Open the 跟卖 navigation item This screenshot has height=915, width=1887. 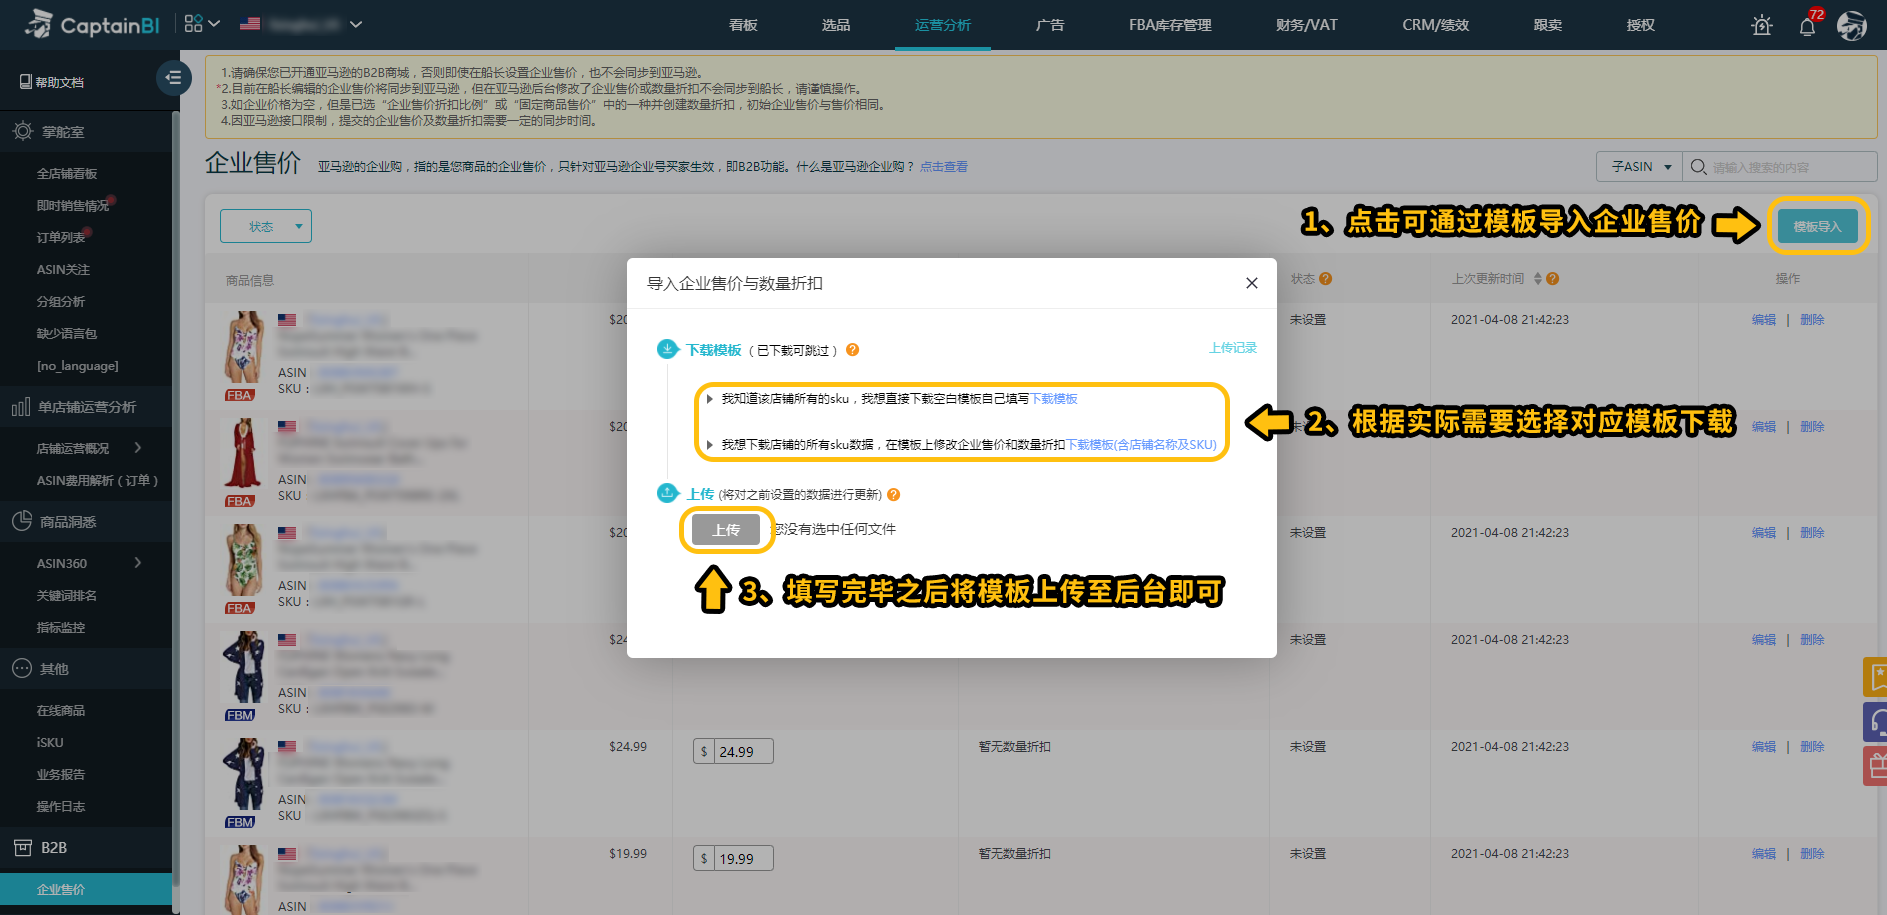pyautogui.click(x=1548, y=25)
